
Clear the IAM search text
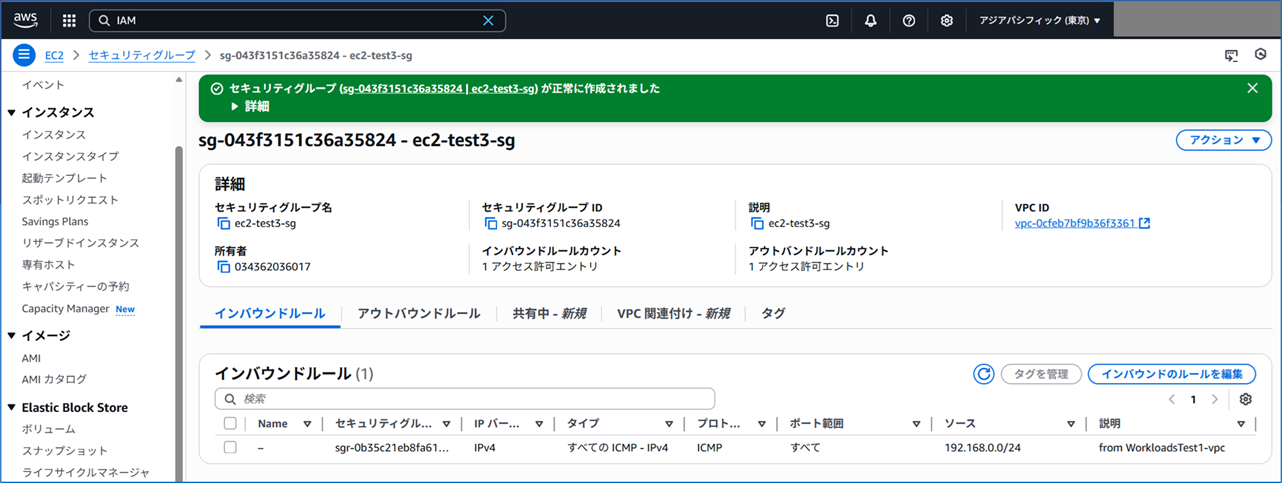tap(488, 20)
